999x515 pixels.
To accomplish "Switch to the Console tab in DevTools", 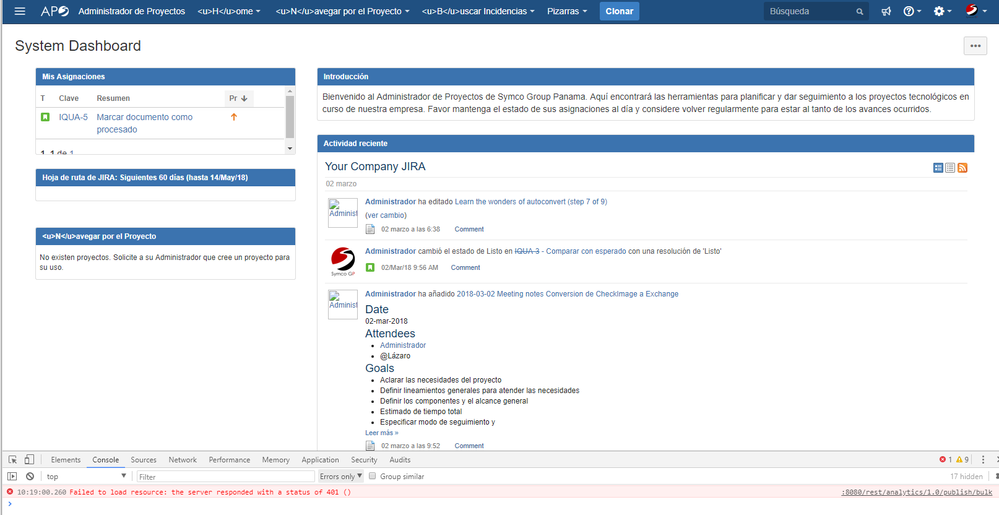I will click(106, 460).
